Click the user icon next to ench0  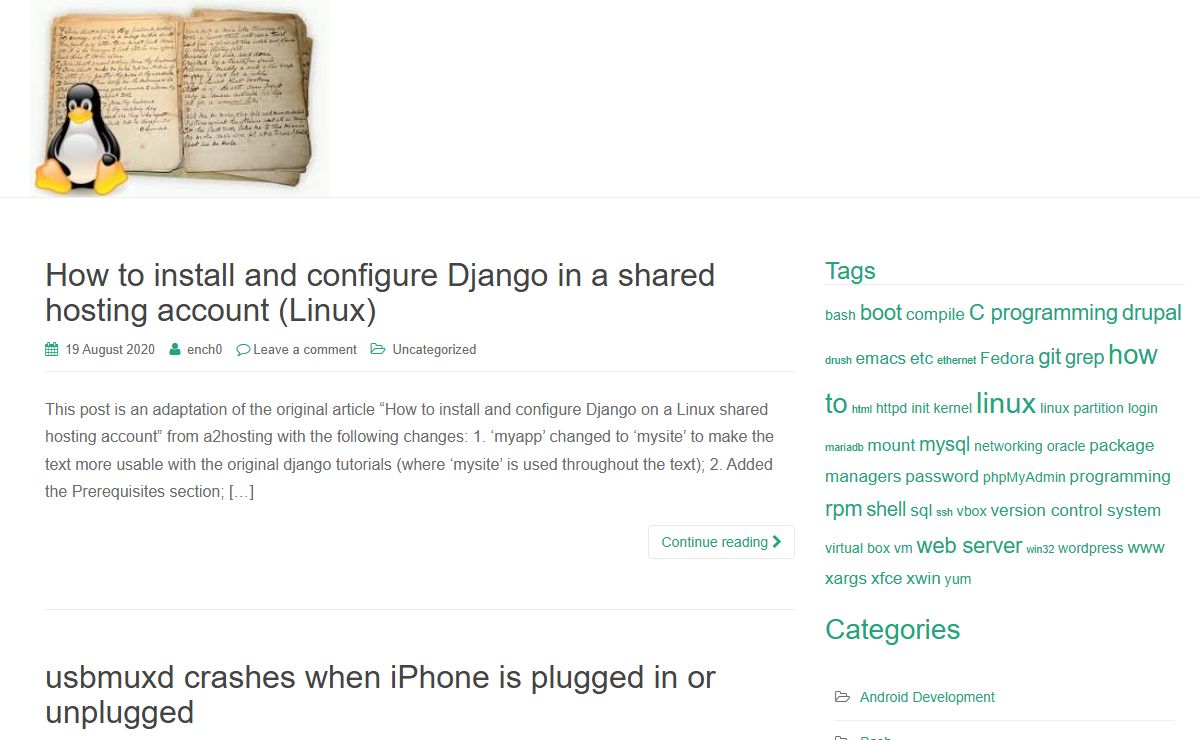[175, 350]
